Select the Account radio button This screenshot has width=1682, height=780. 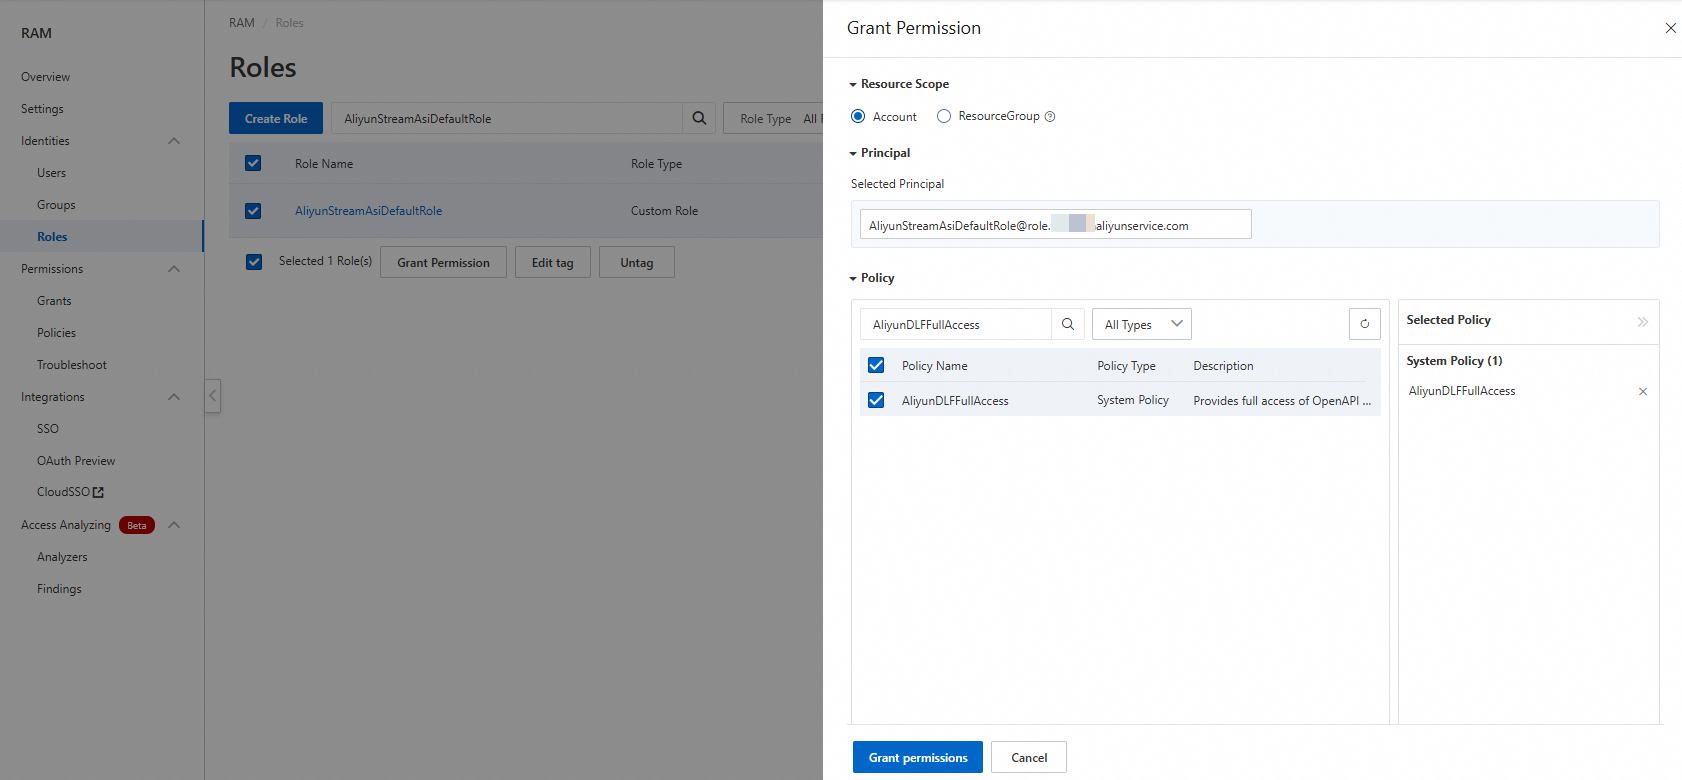coord(858,116)
